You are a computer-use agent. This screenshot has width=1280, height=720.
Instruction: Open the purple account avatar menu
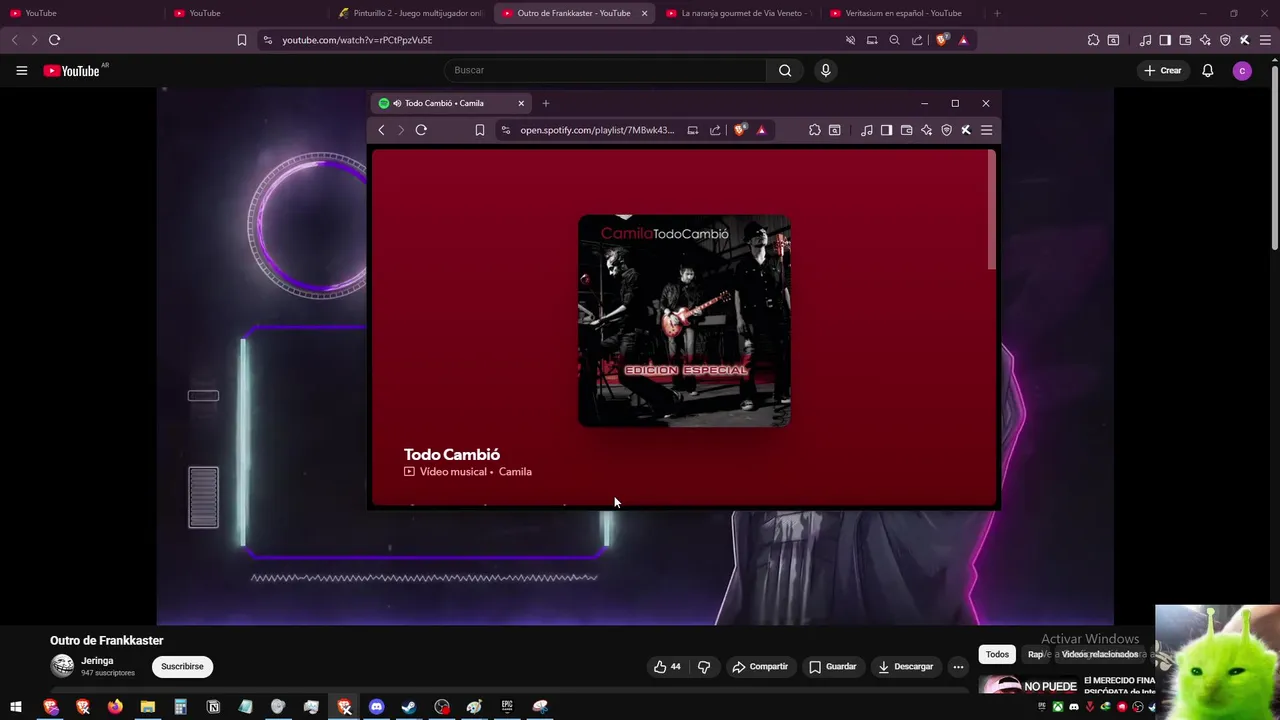(1242, 70)
